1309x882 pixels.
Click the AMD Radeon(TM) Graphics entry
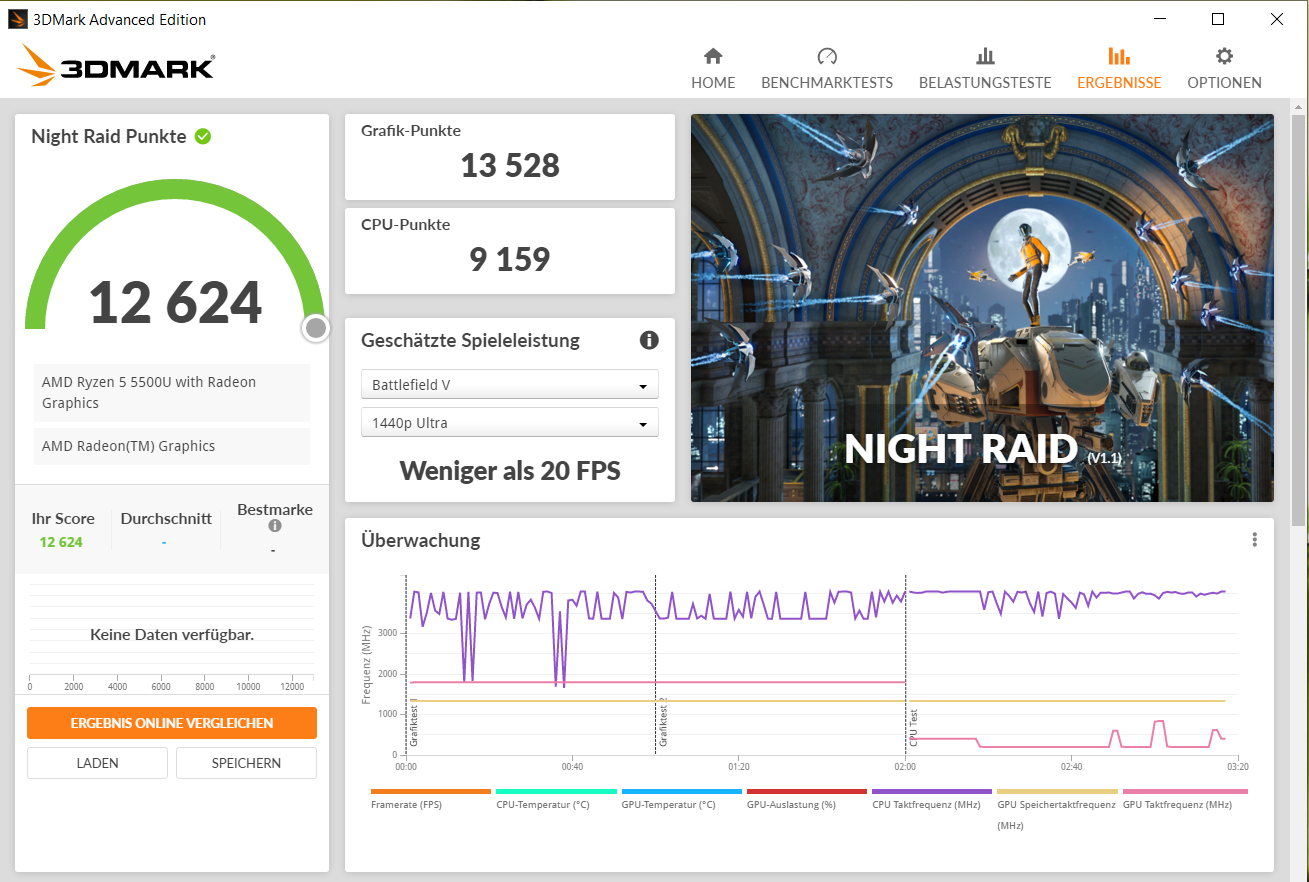(172, 446)
